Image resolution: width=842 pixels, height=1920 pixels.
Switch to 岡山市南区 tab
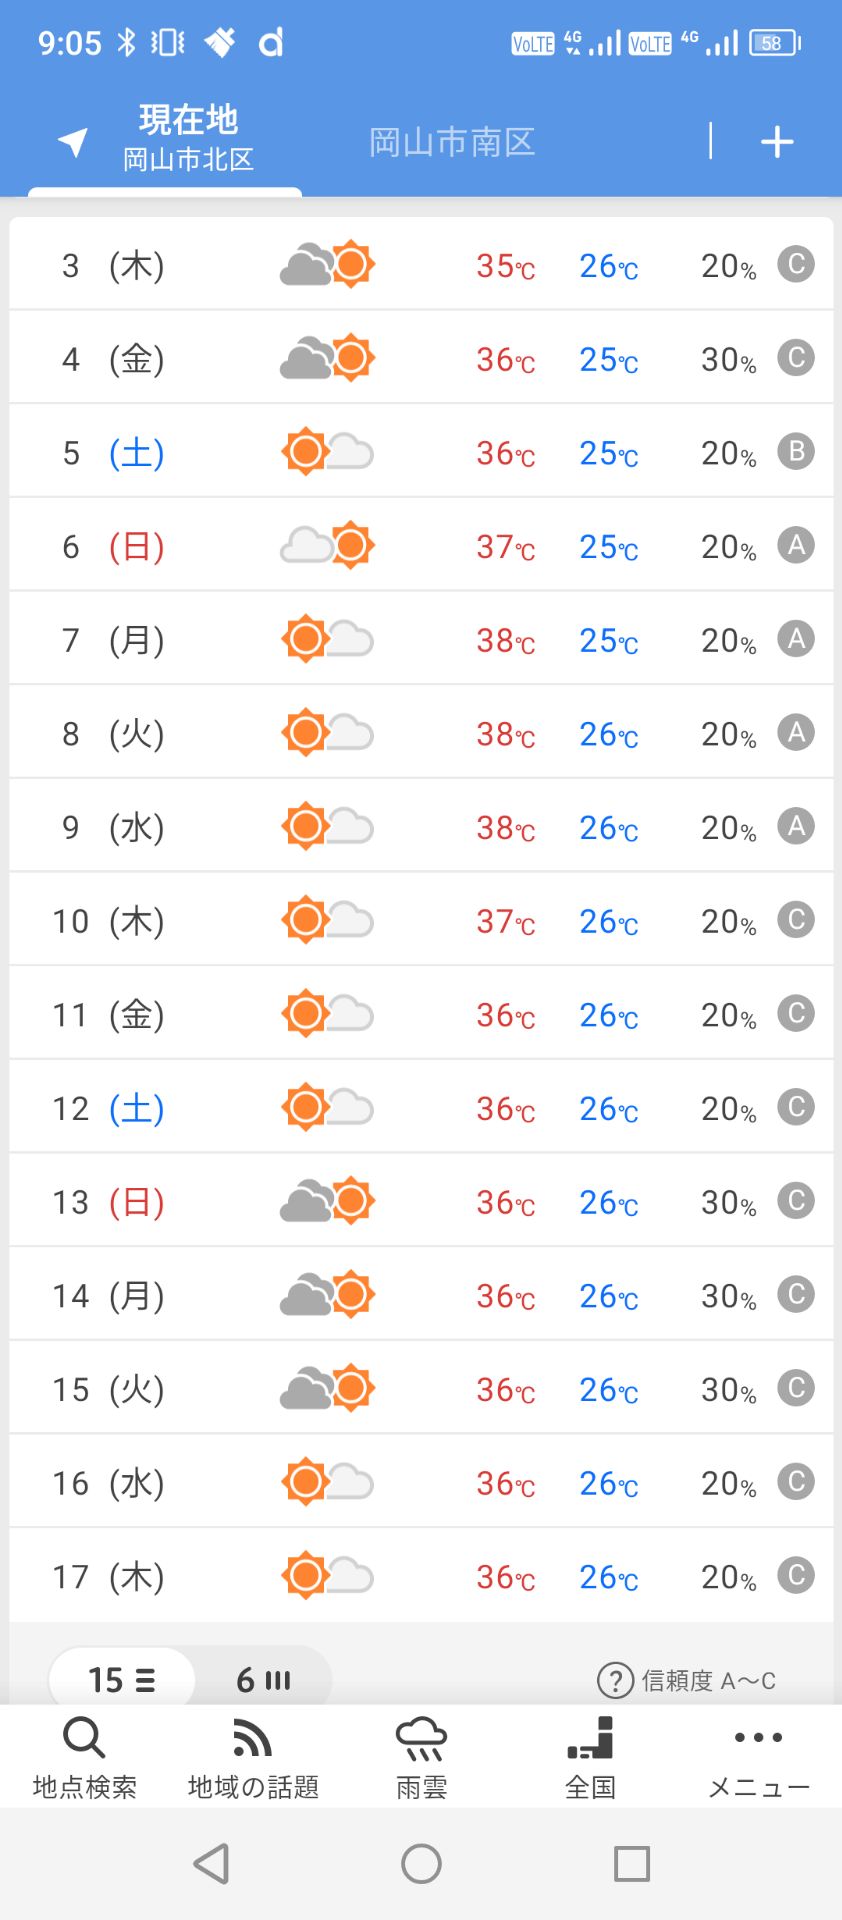pyautogui.click(x=452, y=142)
